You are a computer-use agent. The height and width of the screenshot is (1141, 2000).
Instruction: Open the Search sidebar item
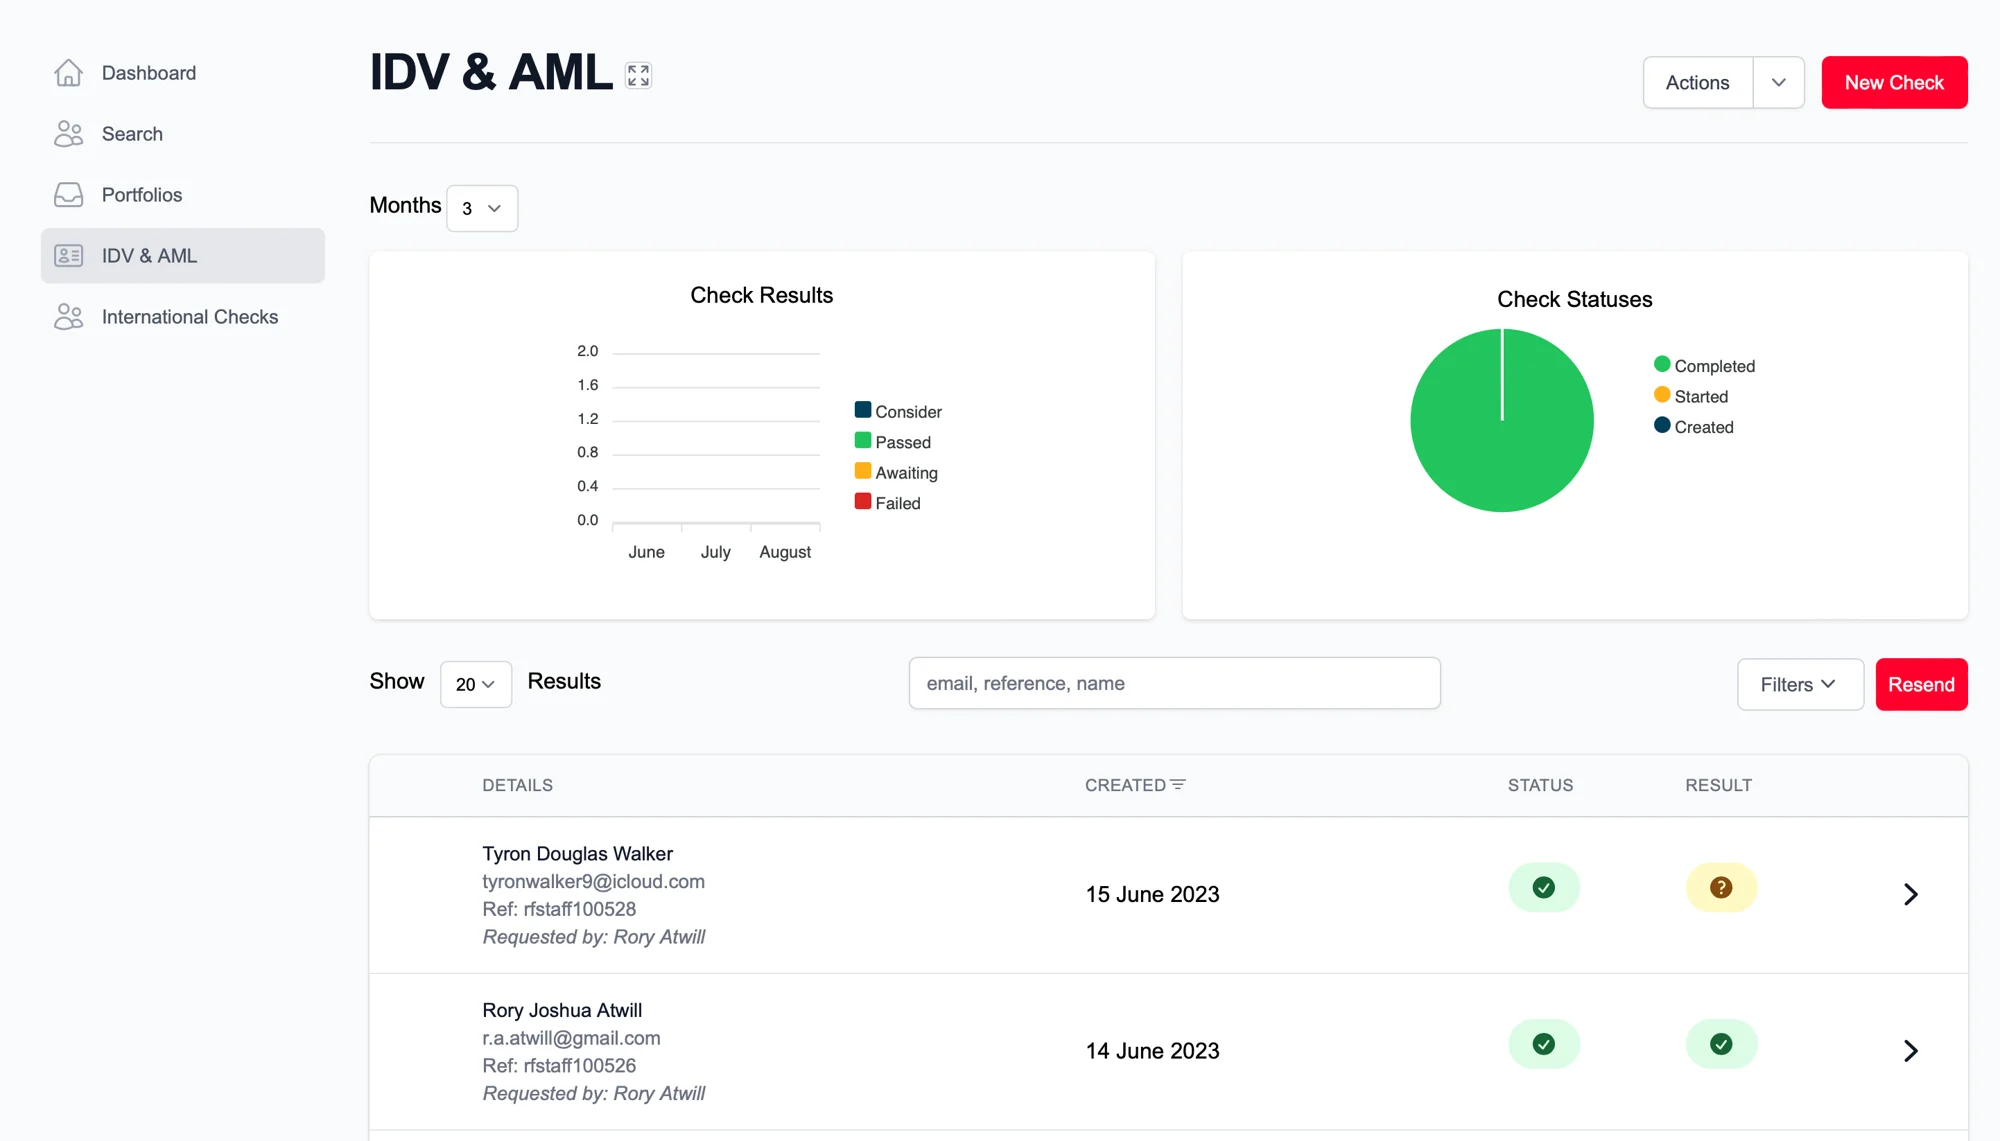point(132,134)
